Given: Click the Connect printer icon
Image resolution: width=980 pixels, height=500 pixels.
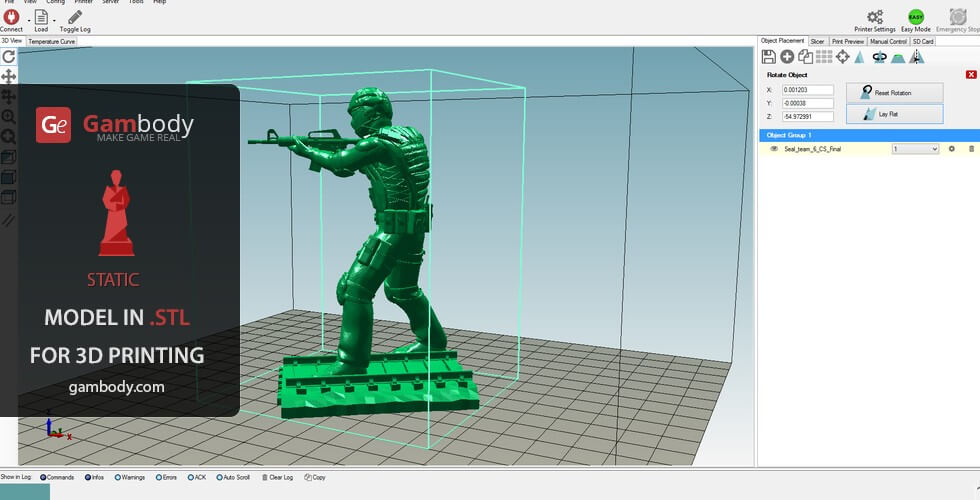Looking at the screenshot, I should pos(11,16).
